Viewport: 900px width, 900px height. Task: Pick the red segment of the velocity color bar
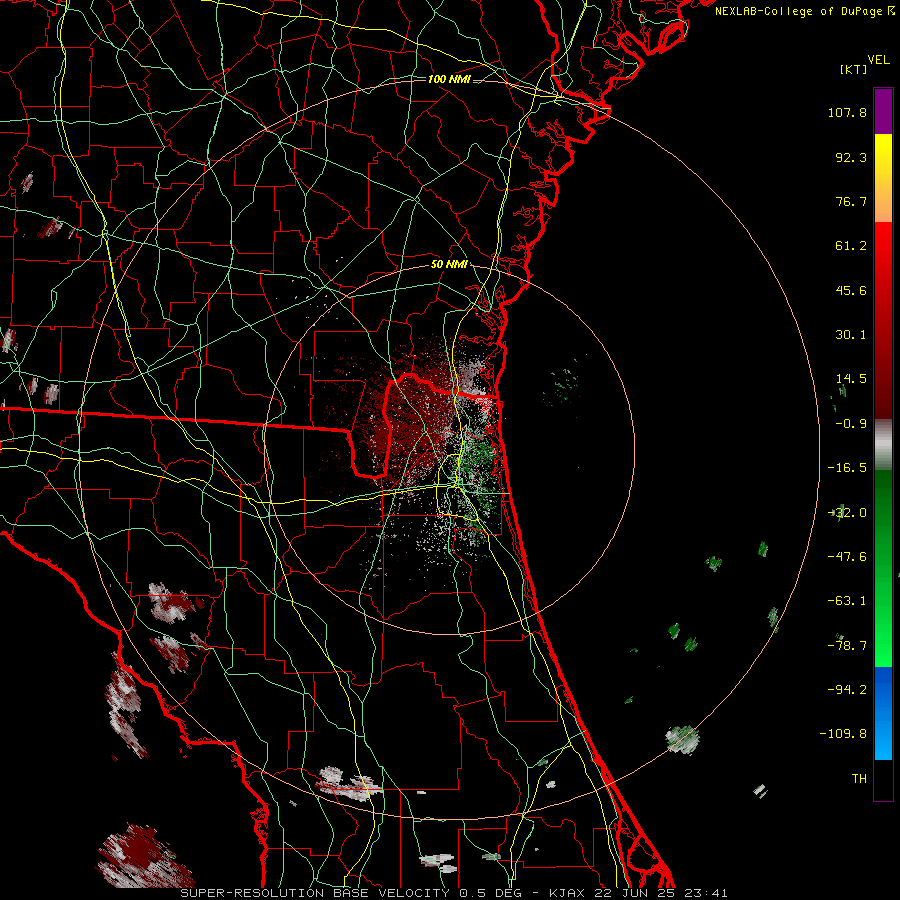(x=883, y=320)
